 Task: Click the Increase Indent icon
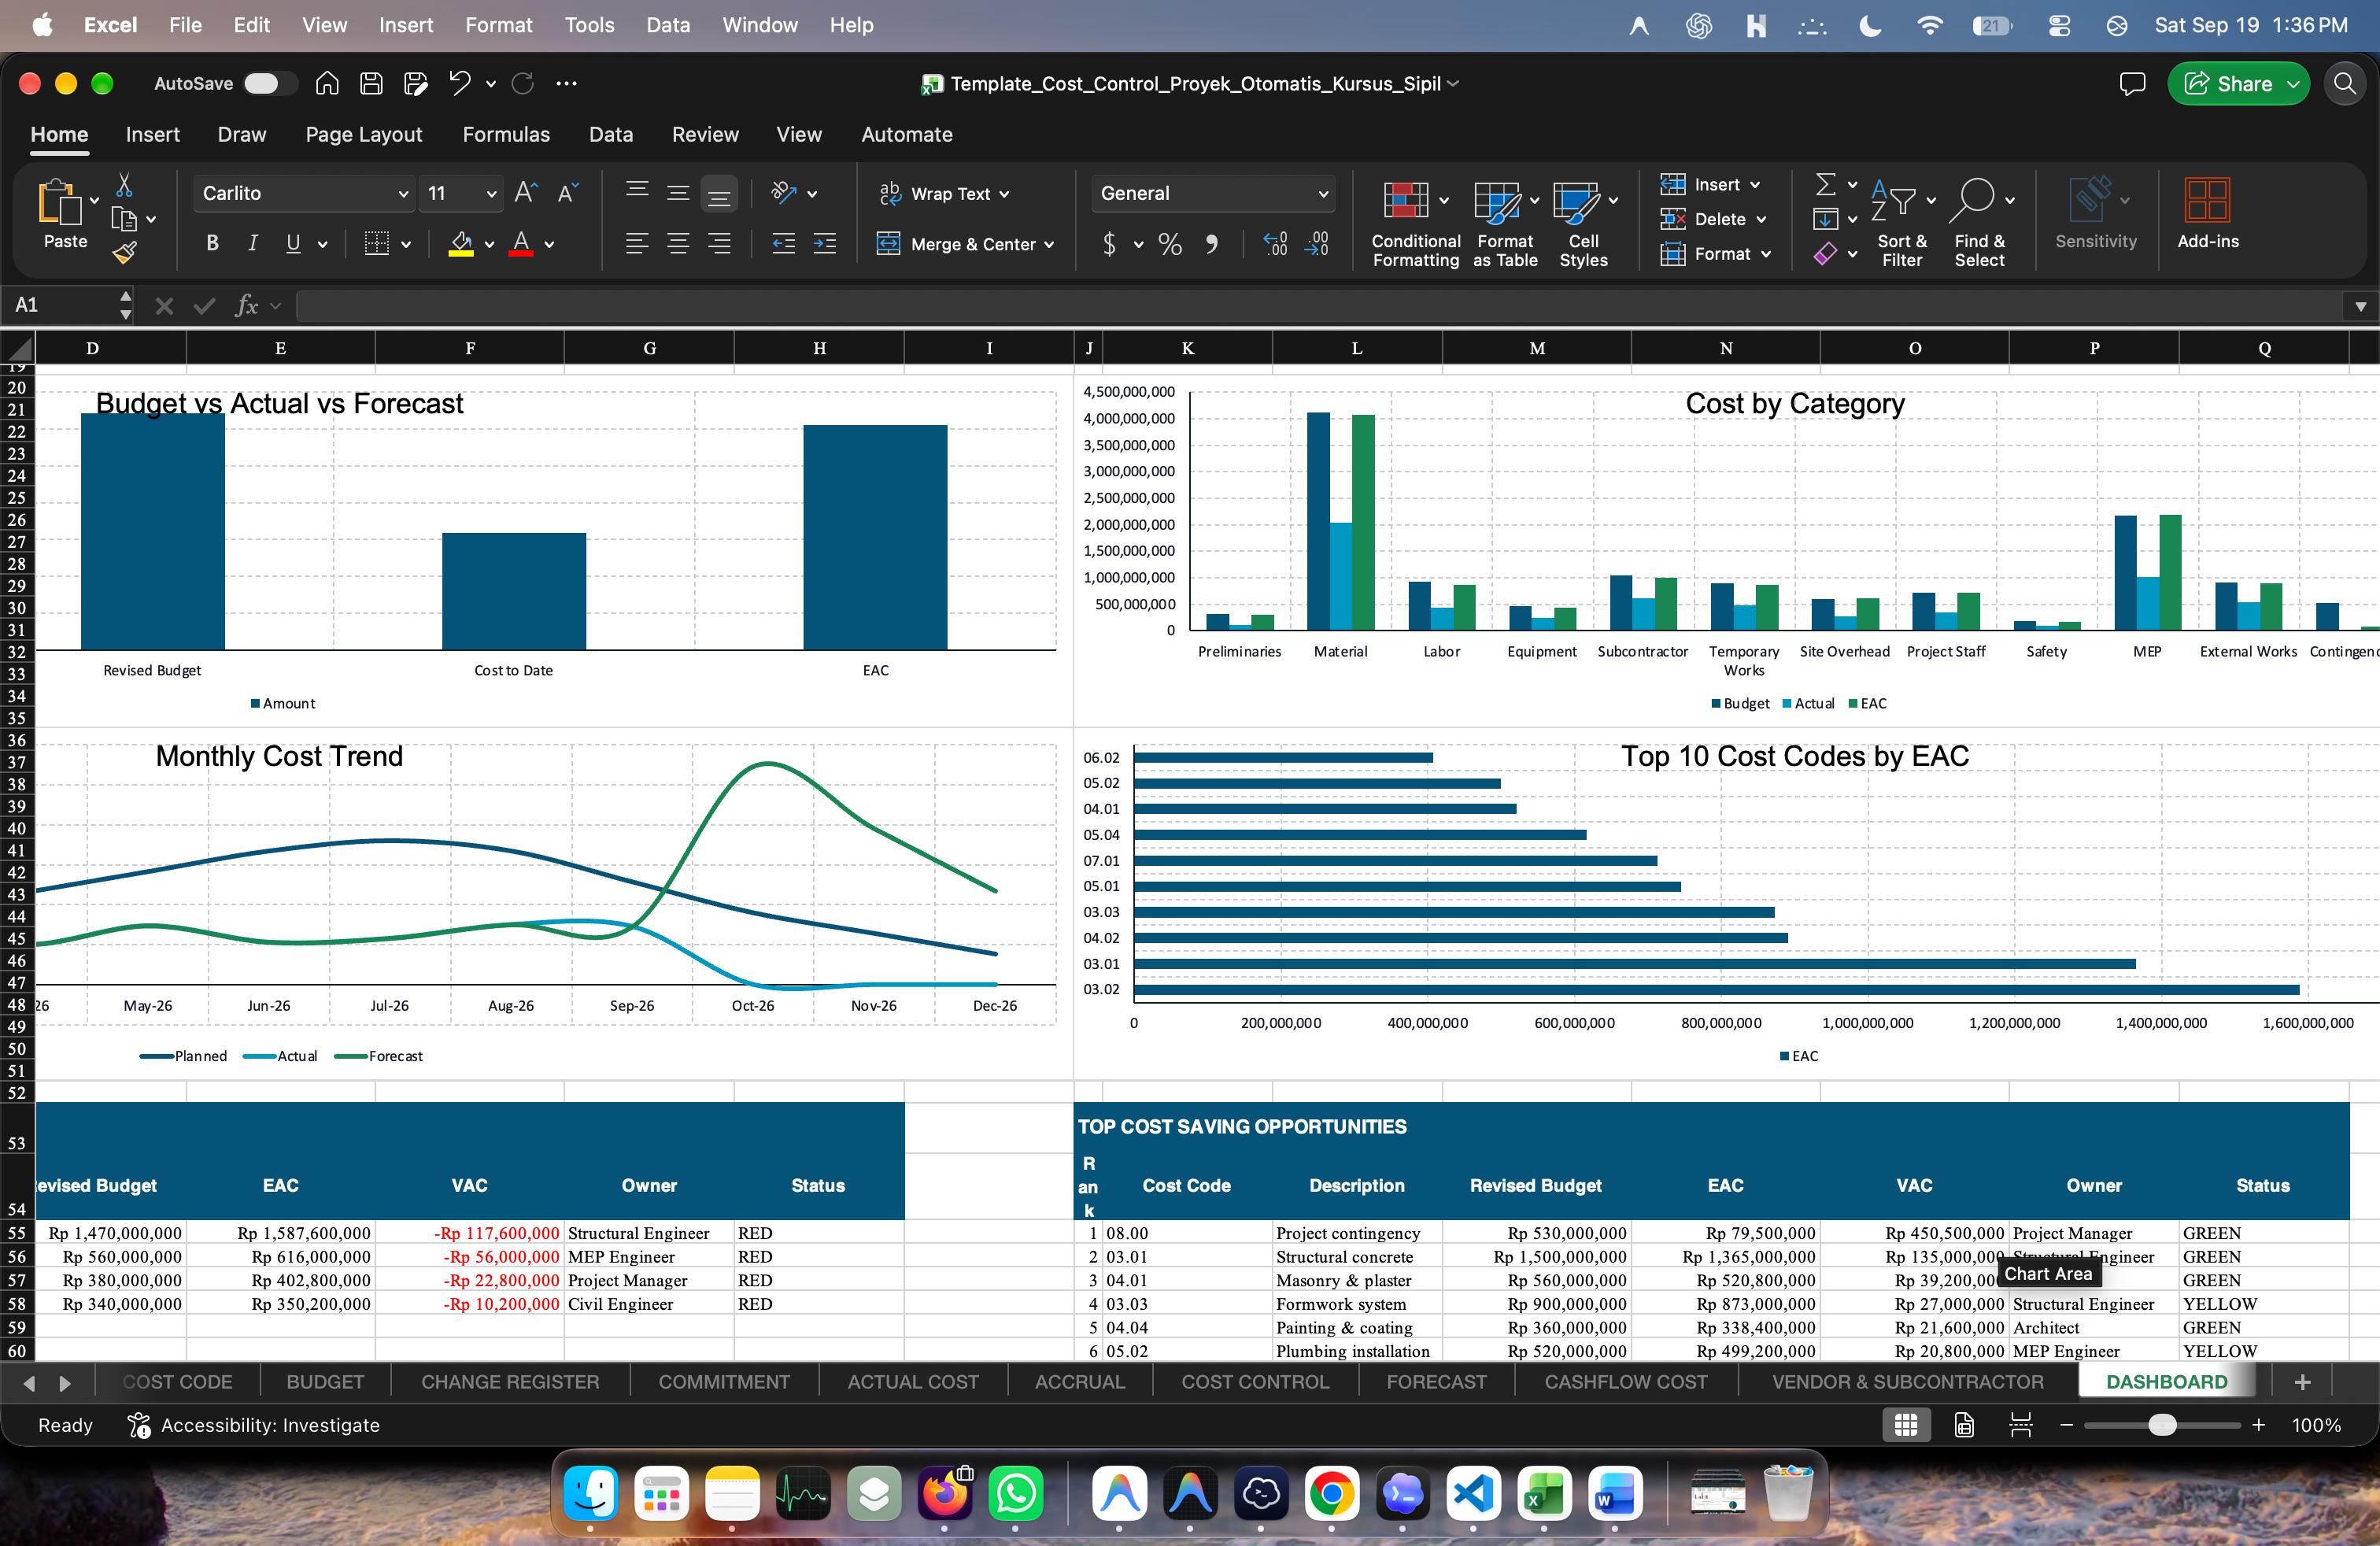pos(825,243)
